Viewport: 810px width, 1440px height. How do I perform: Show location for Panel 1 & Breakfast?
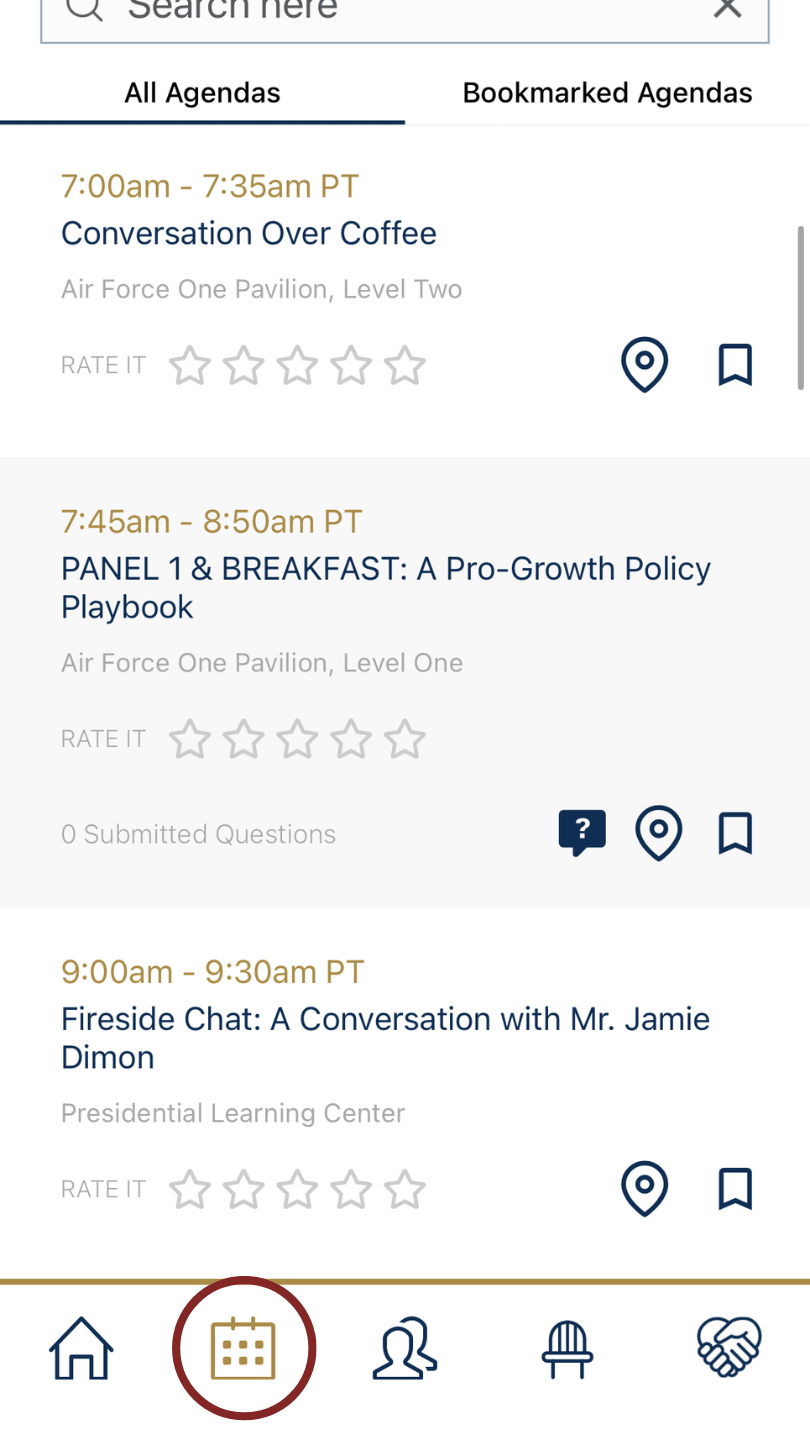click(x=659, y=833)
